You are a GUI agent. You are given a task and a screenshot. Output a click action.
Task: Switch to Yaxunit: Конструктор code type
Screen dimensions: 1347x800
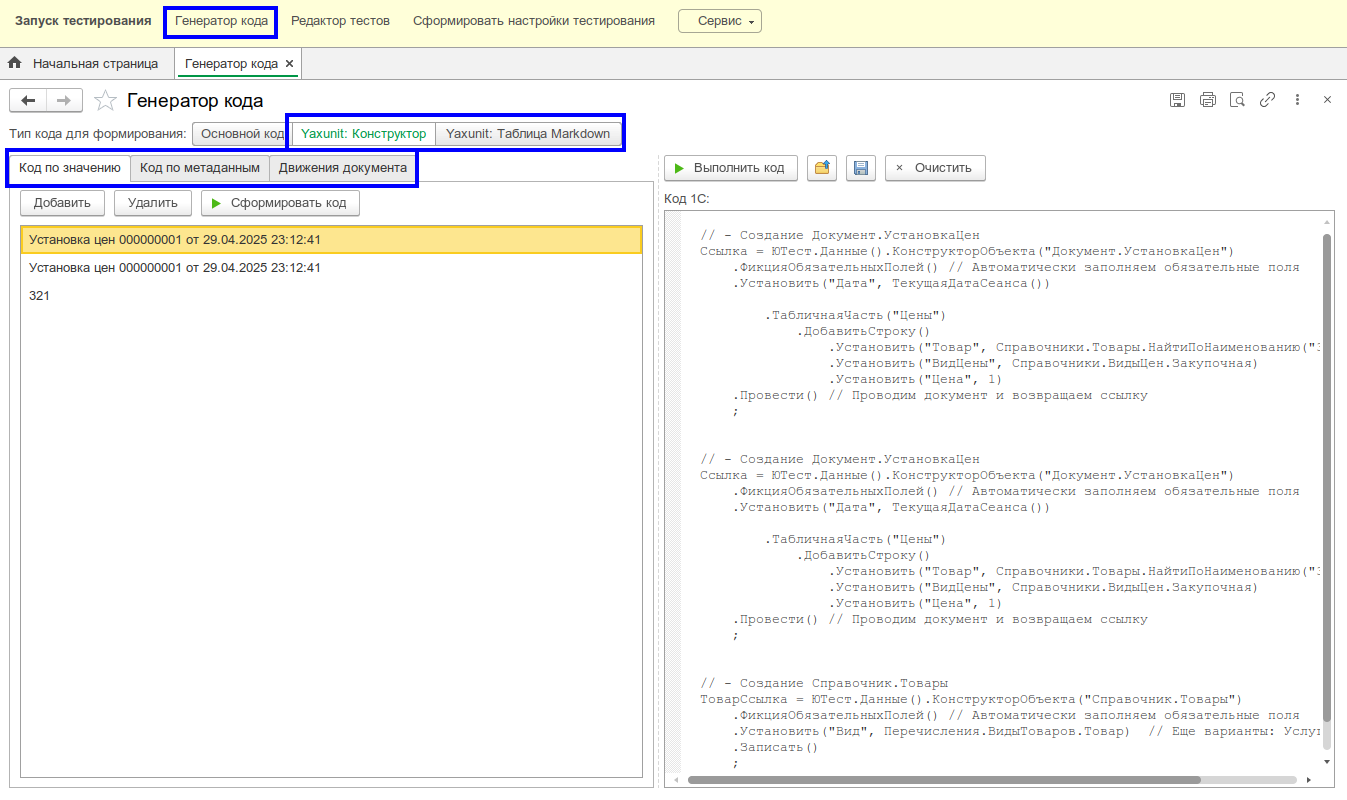(362, 133)
